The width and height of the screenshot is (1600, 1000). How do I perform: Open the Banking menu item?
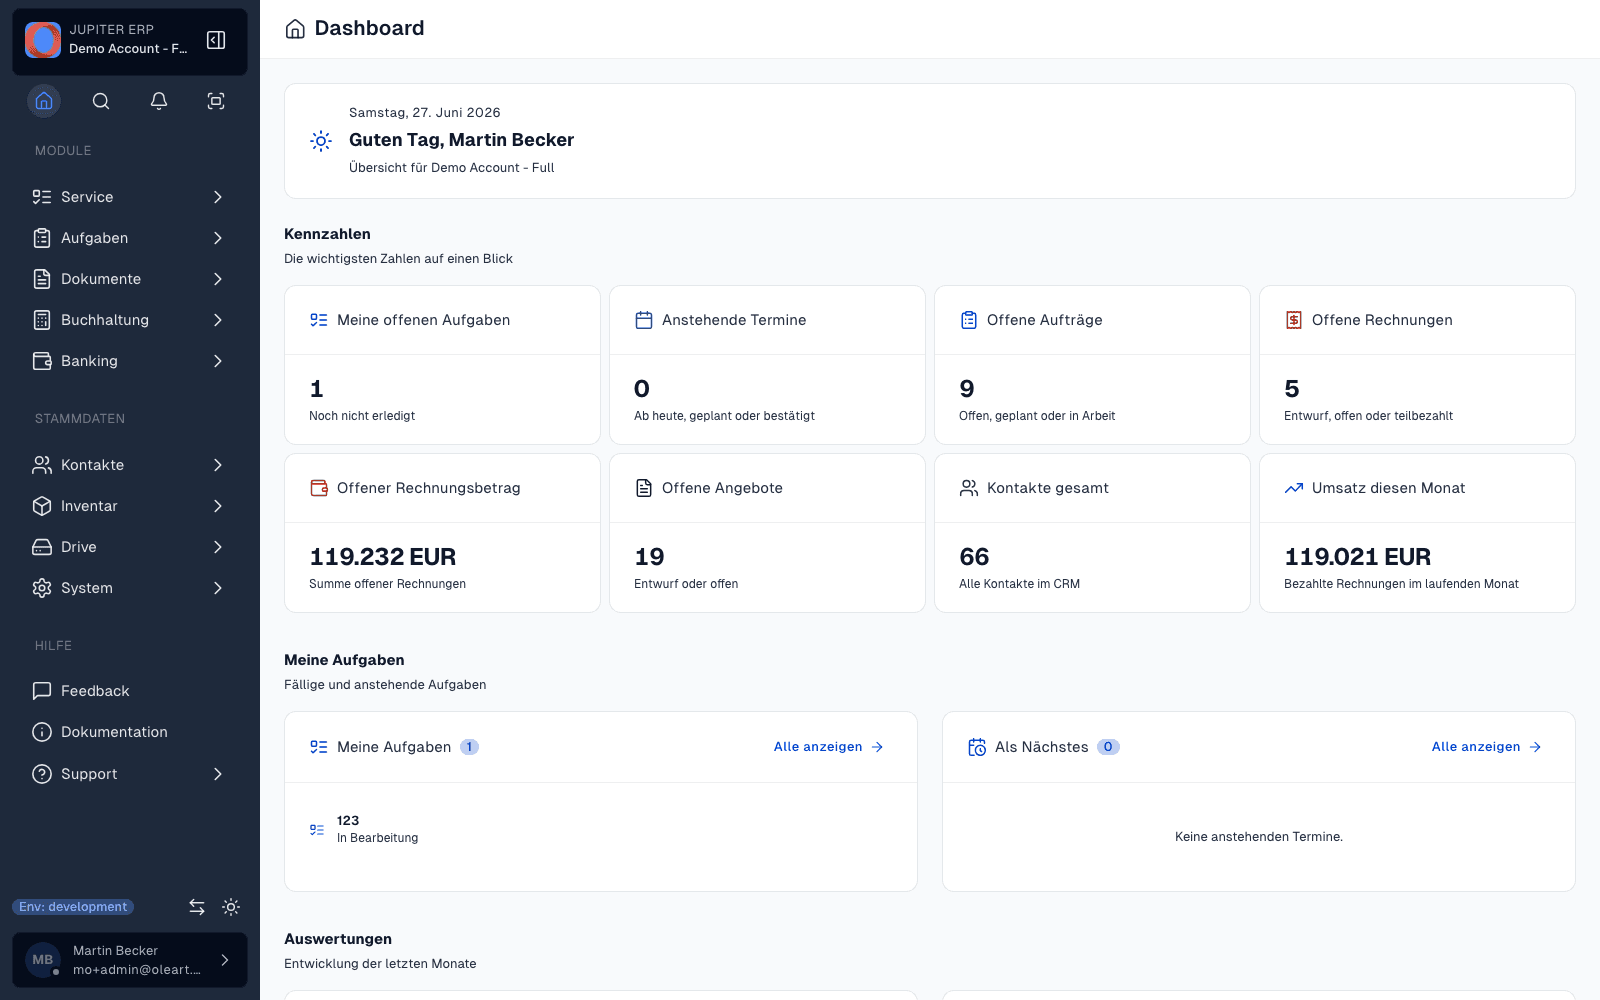(130, 361)
